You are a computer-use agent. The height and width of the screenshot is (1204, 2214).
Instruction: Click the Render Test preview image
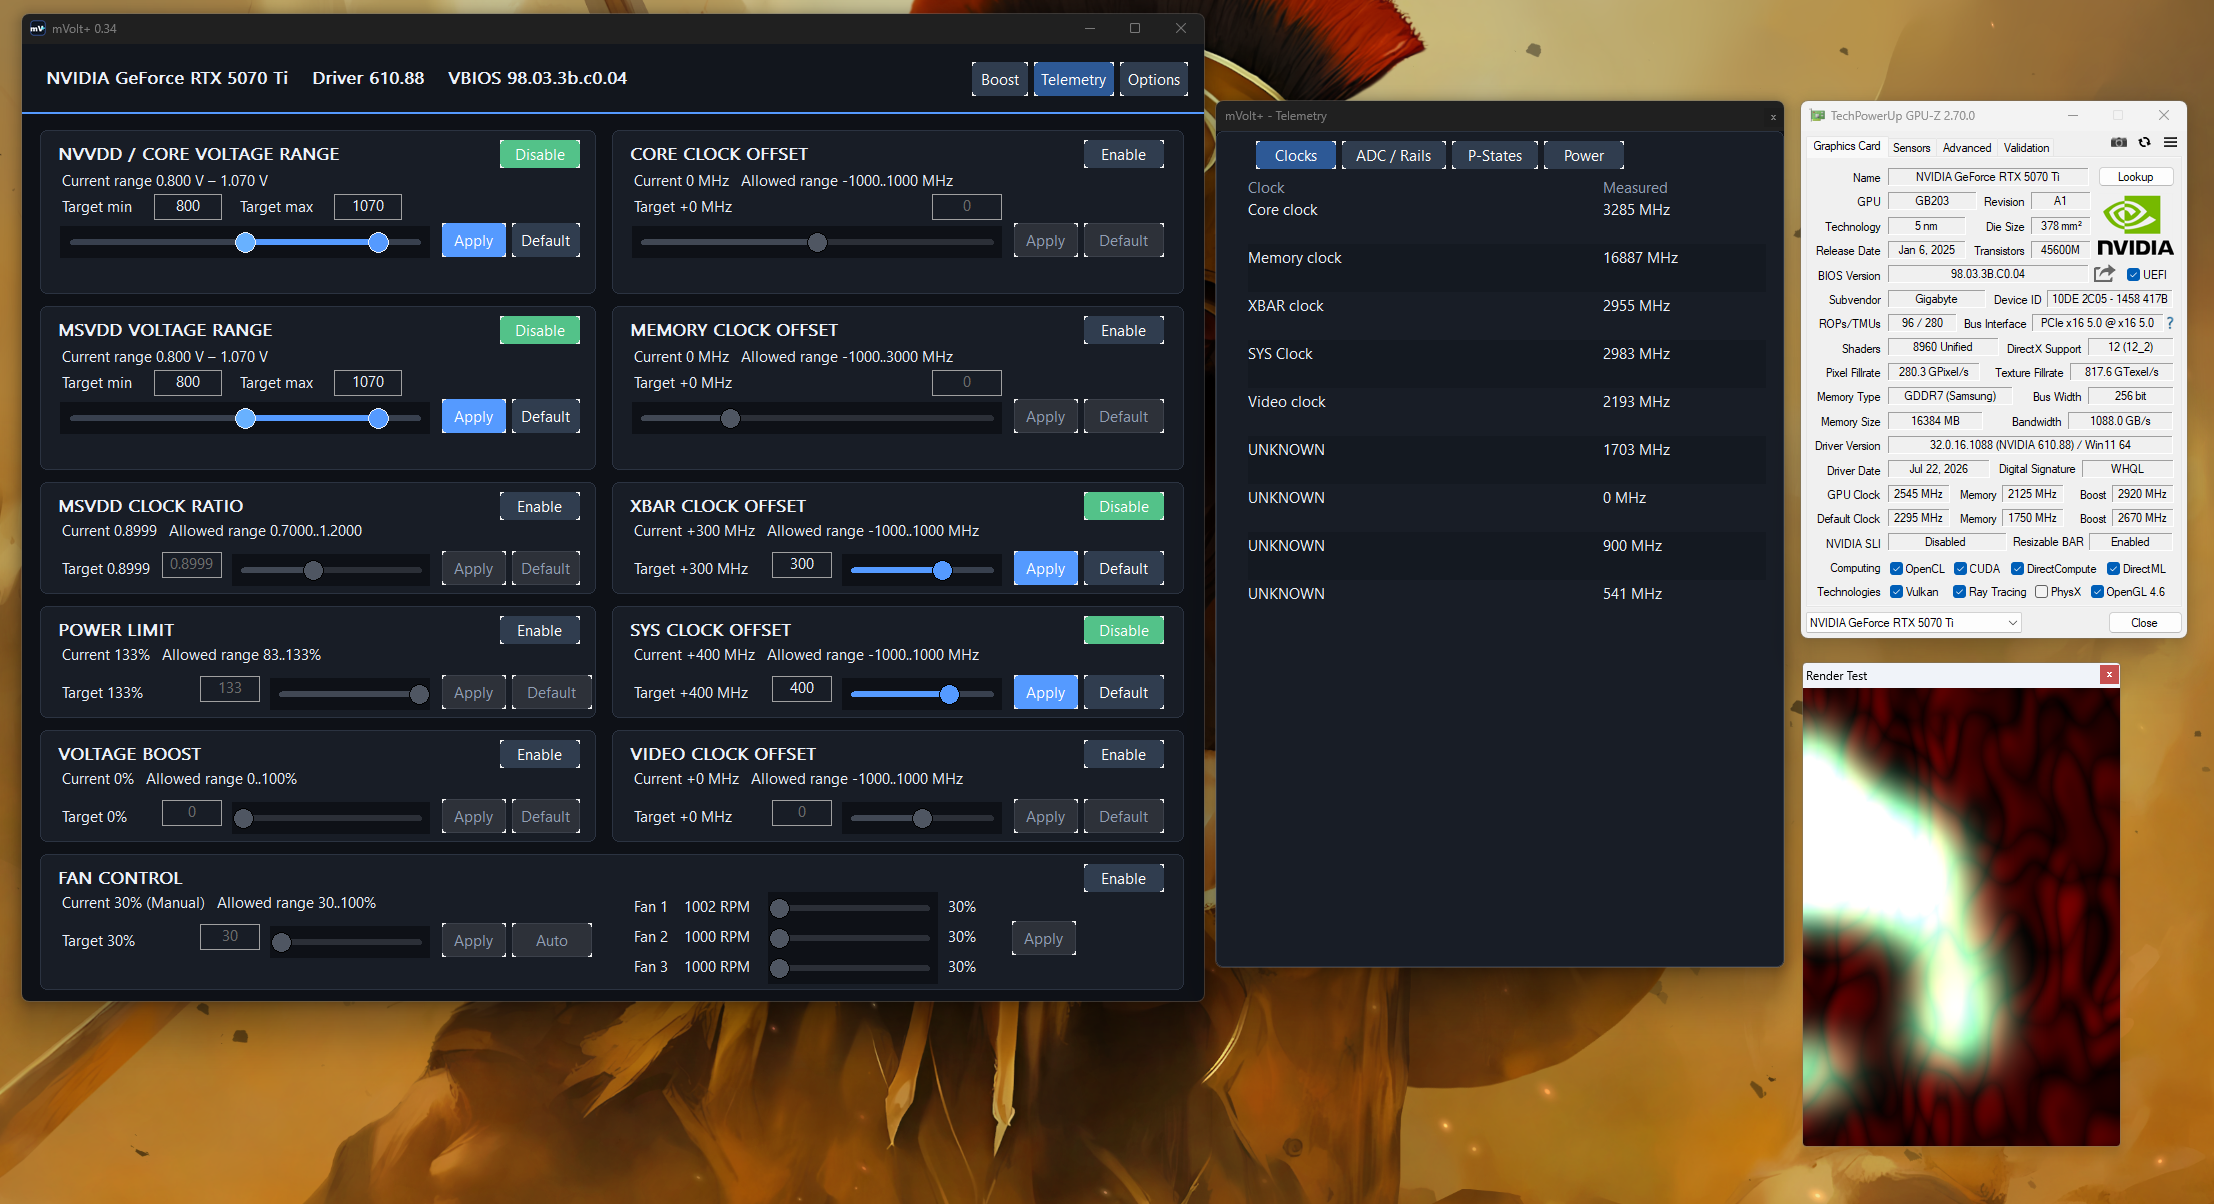[x=1961, y=916]
